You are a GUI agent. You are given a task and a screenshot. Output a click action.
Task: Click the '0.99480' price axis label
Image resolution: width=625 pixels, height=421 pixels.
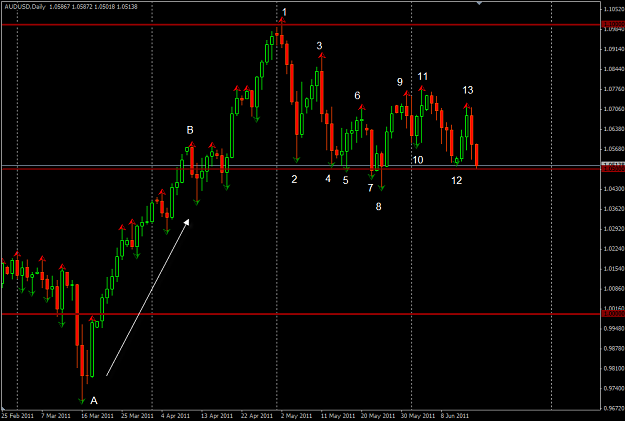(x=614, y=328)
